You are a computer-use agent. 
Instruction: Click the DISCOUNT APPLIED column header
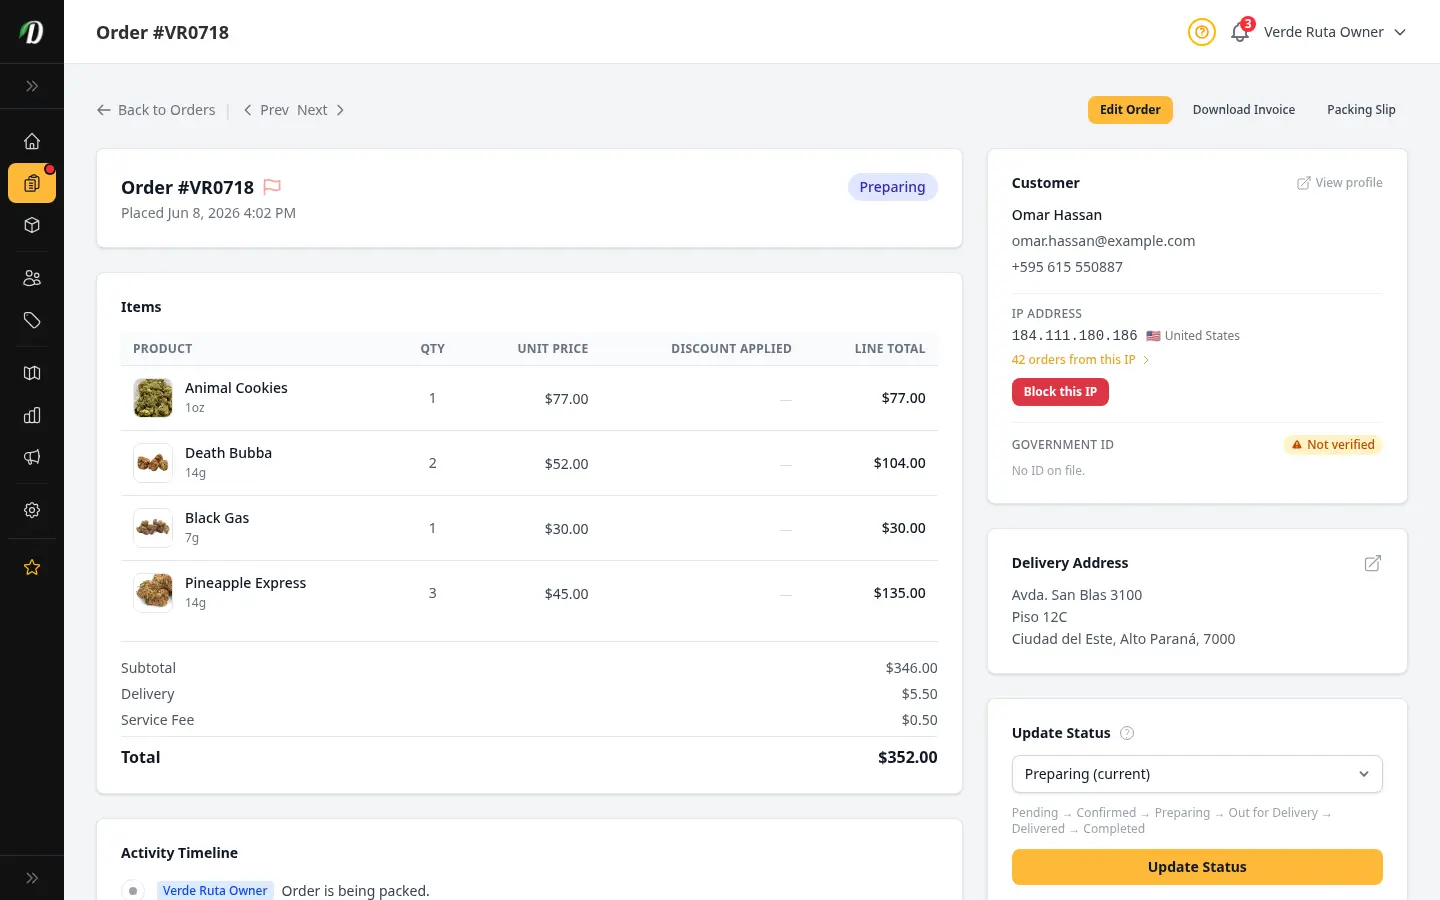[x=731, y=349]
